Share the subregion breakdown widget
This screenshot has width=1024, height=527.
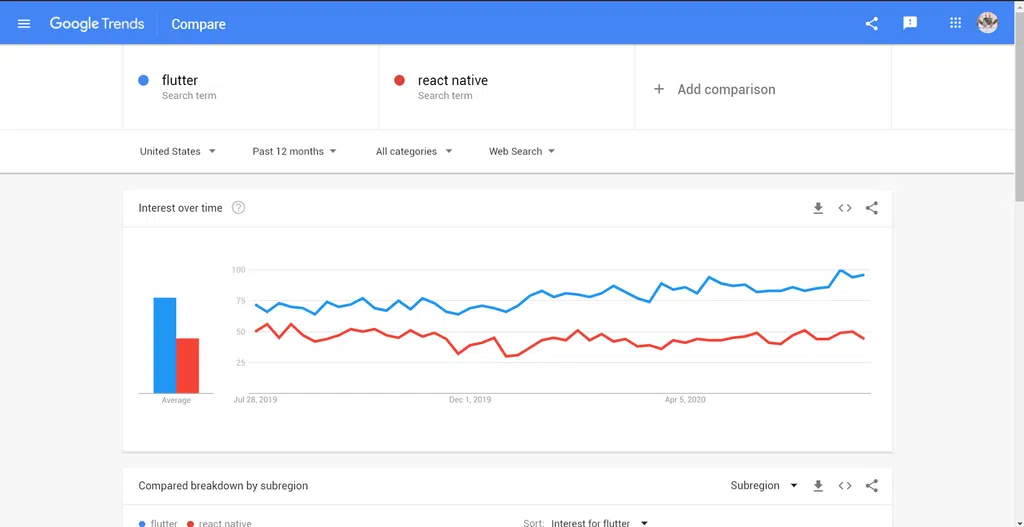pyautogui.click(x=872, y=486)
